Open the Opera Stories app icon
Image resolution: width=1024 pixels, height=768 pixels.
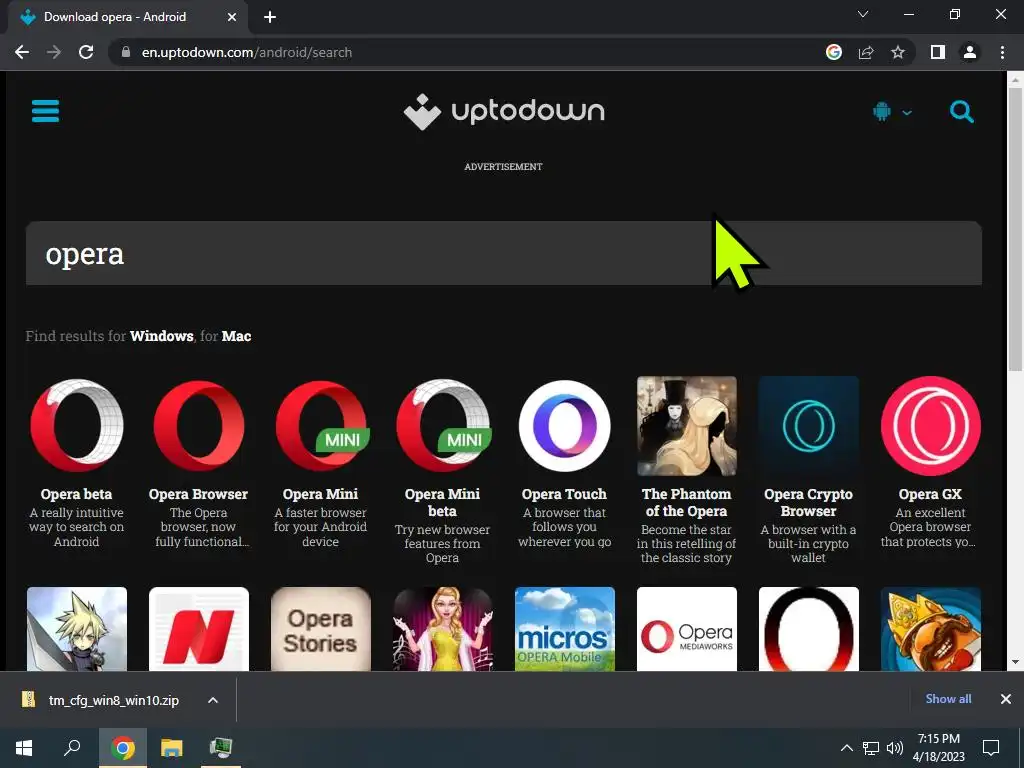click(321, 629)
